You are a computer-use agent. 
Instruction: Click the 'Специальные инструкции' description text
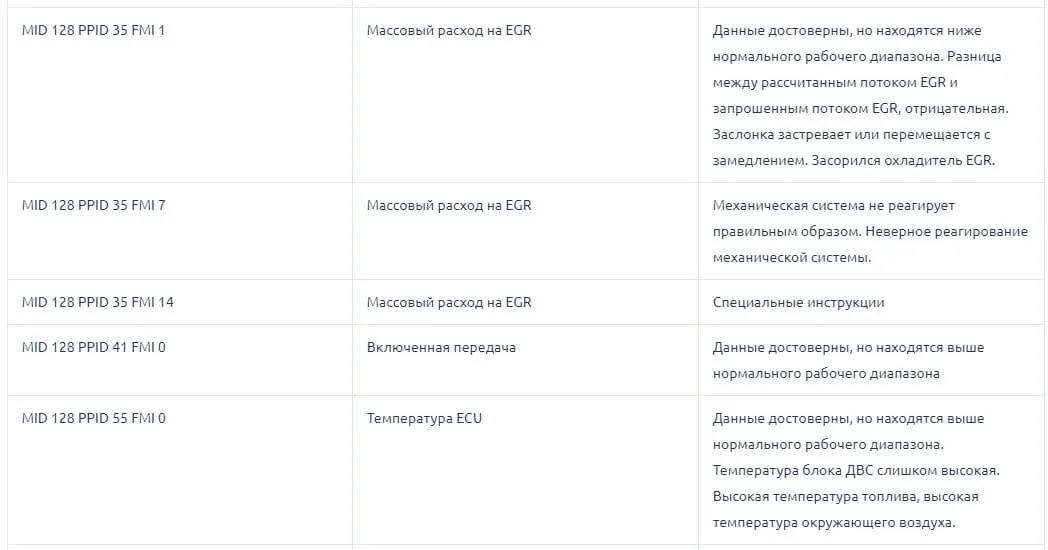tap(798, 302)
